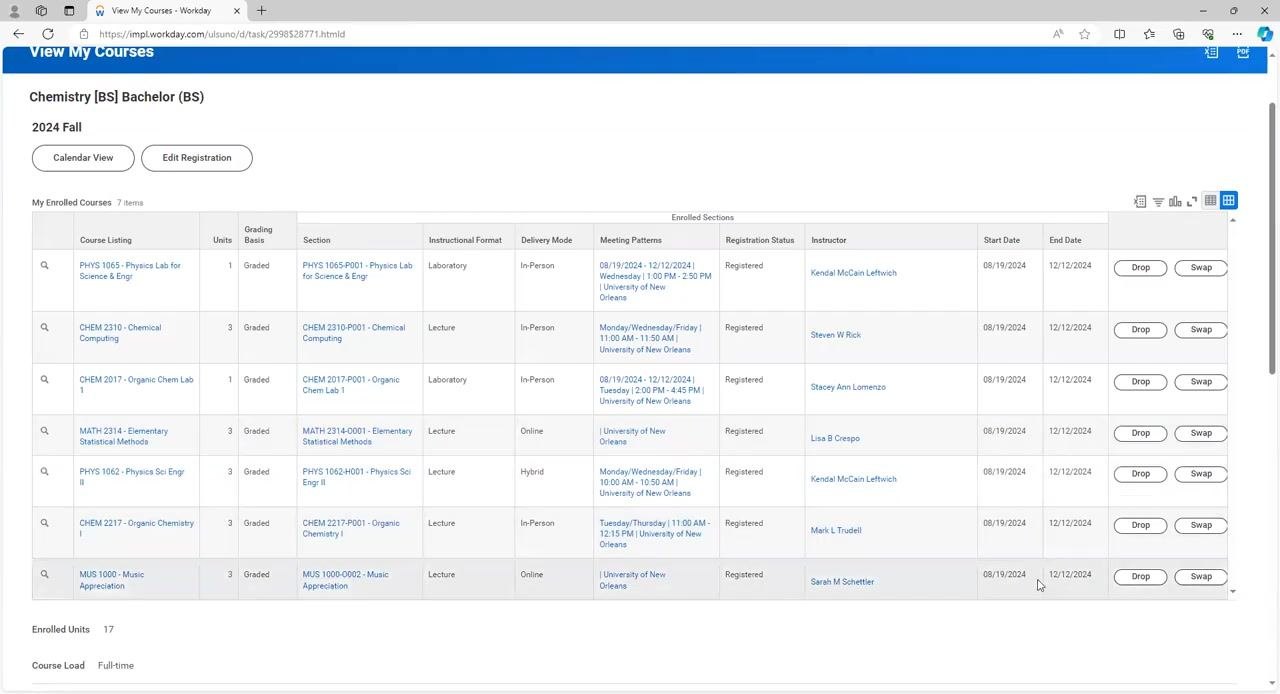Preview CHEM 2310 row magnifier icon

pos(44,328)
